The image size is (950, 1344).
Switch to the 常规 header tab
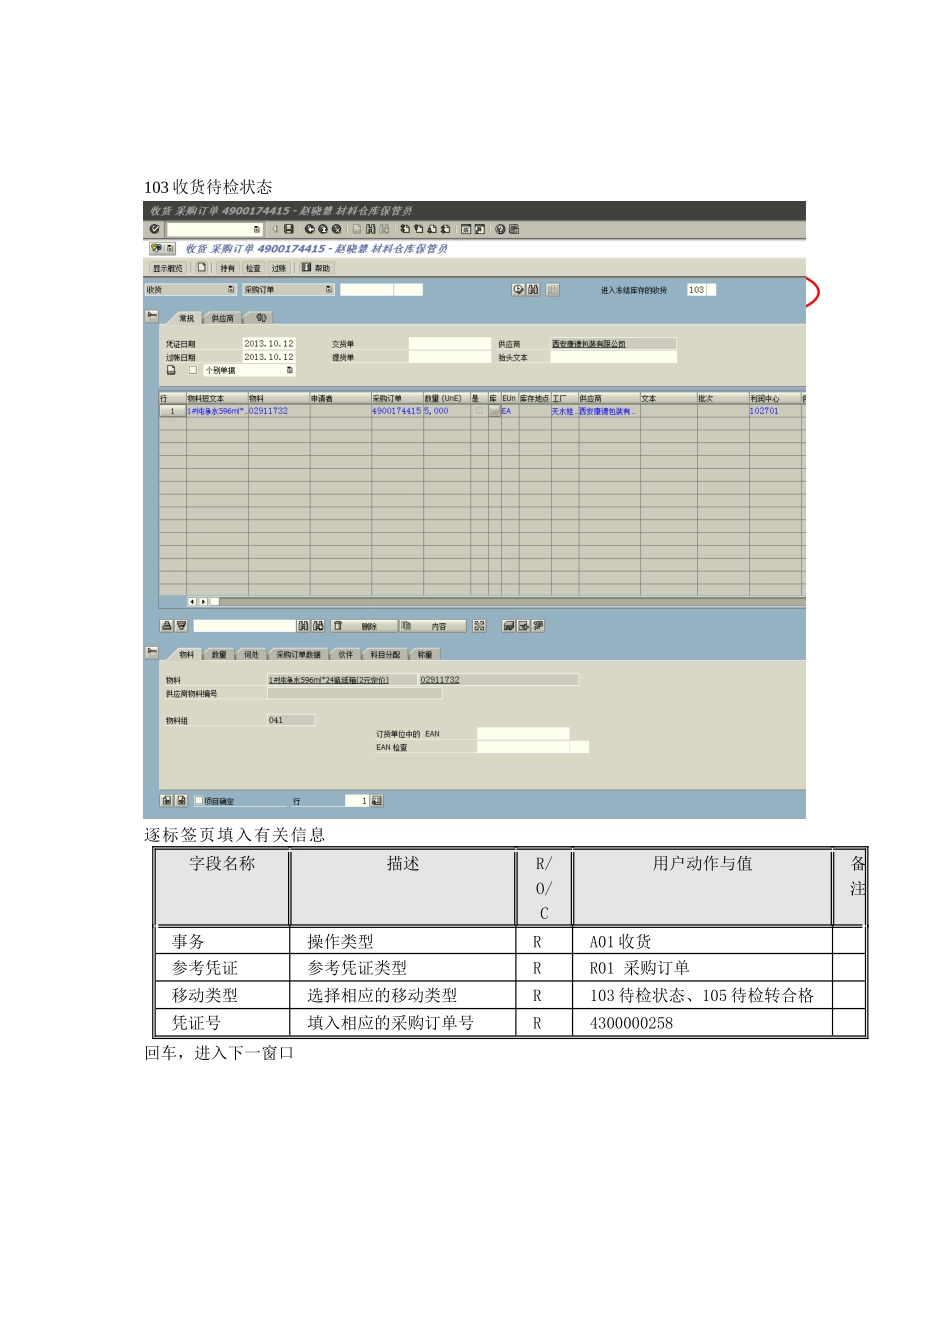pyautogui.click(x=186, y=318)
